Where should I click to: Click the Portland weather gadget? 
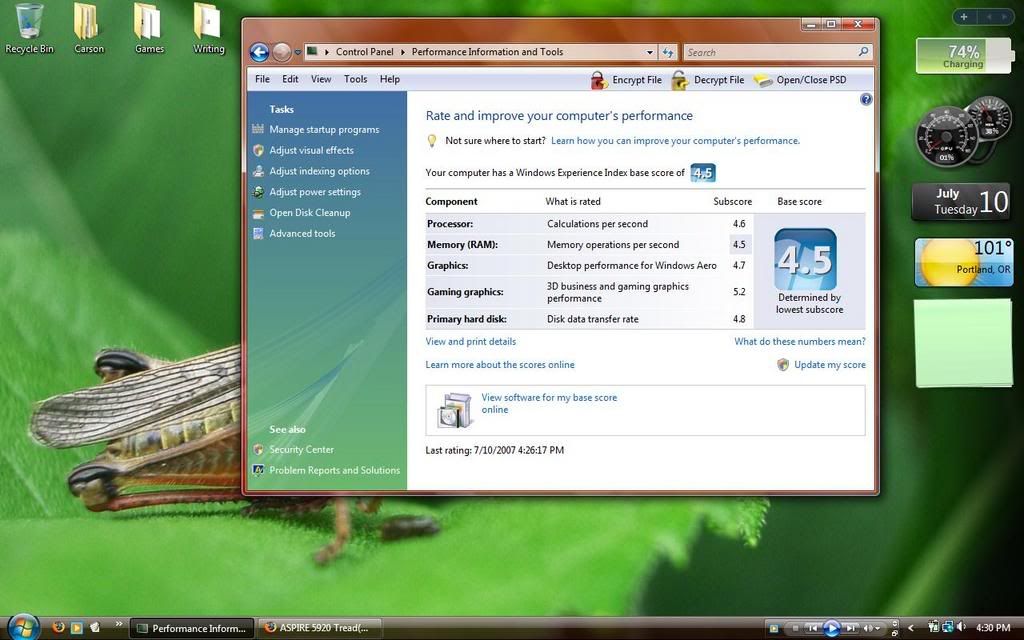pyautogui.click(x=963, y=263)
